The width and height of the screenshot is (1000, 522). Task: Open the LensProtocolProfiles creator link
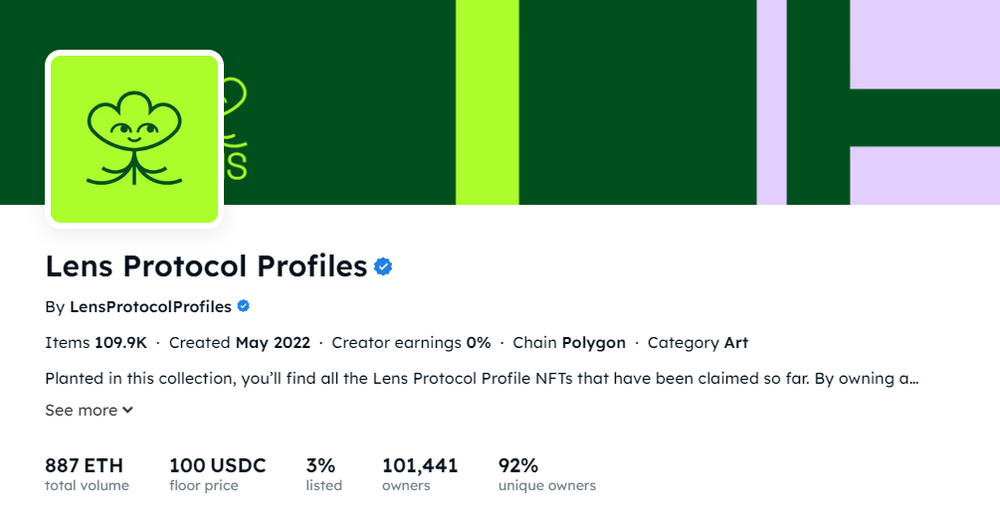(151, 307)
